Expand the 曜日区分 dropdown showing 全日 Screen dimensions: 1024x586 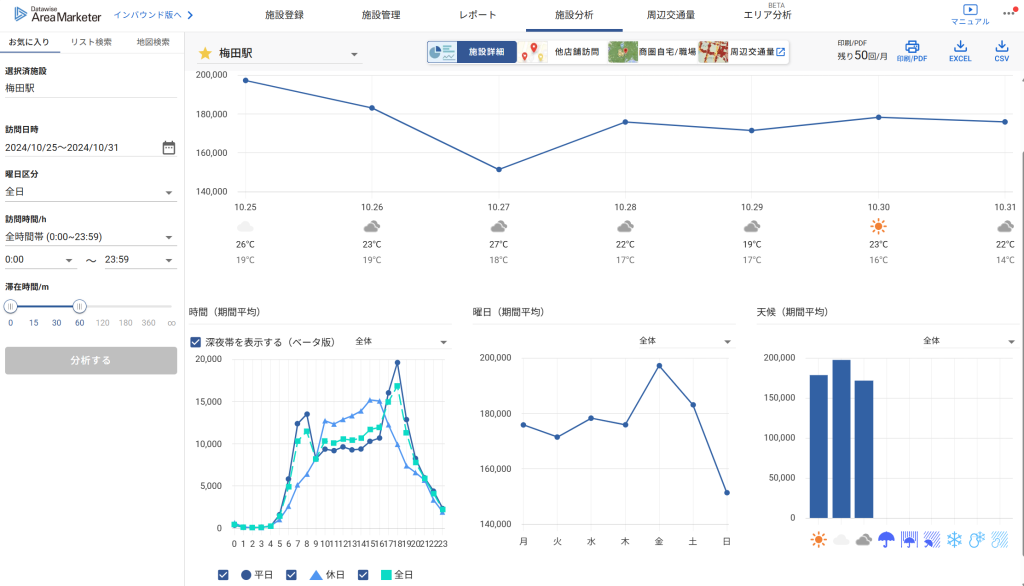90,192
